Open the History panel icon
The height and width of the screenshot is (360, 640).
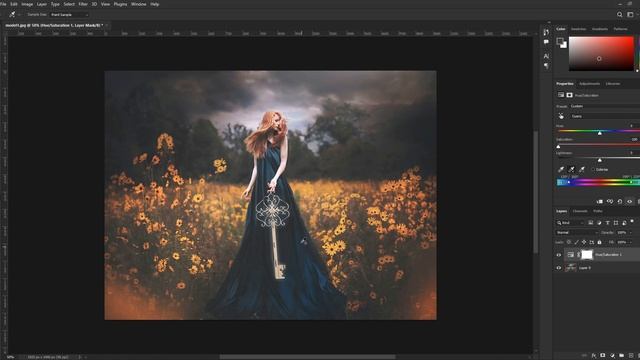546,32
